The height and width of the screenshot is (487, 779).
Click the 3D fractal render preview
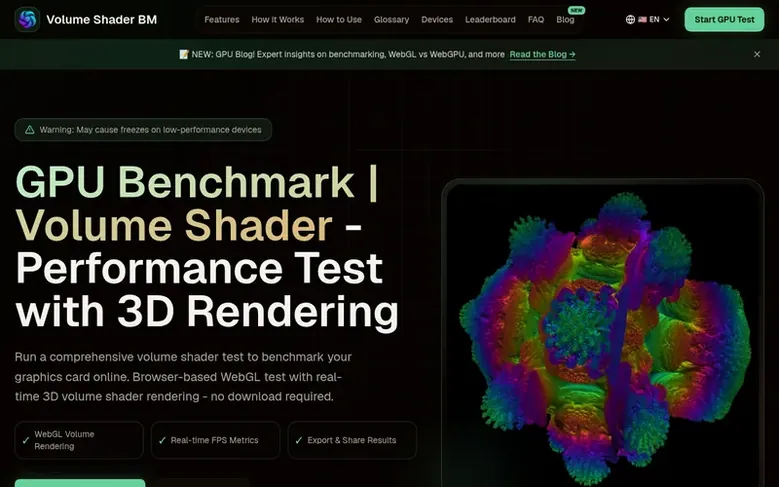pyautogui.click(x=603, y=335)
